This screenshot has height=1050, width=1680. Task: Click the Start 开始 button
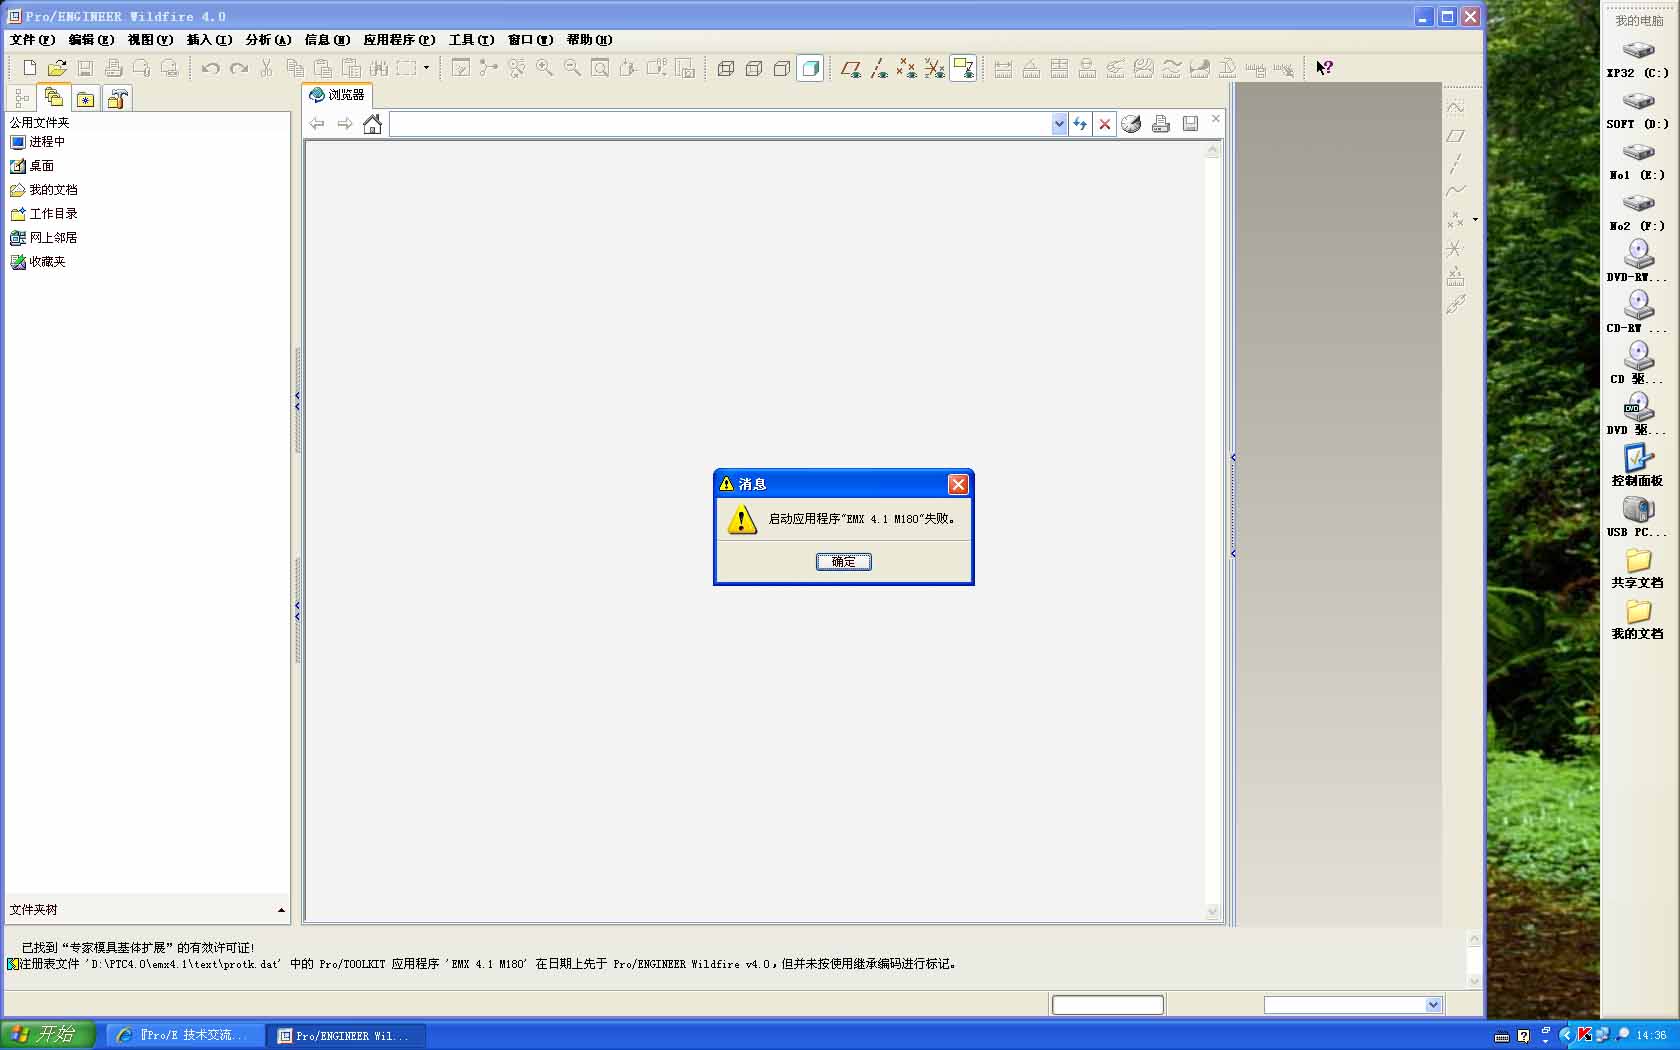[x=48, y=1035]
